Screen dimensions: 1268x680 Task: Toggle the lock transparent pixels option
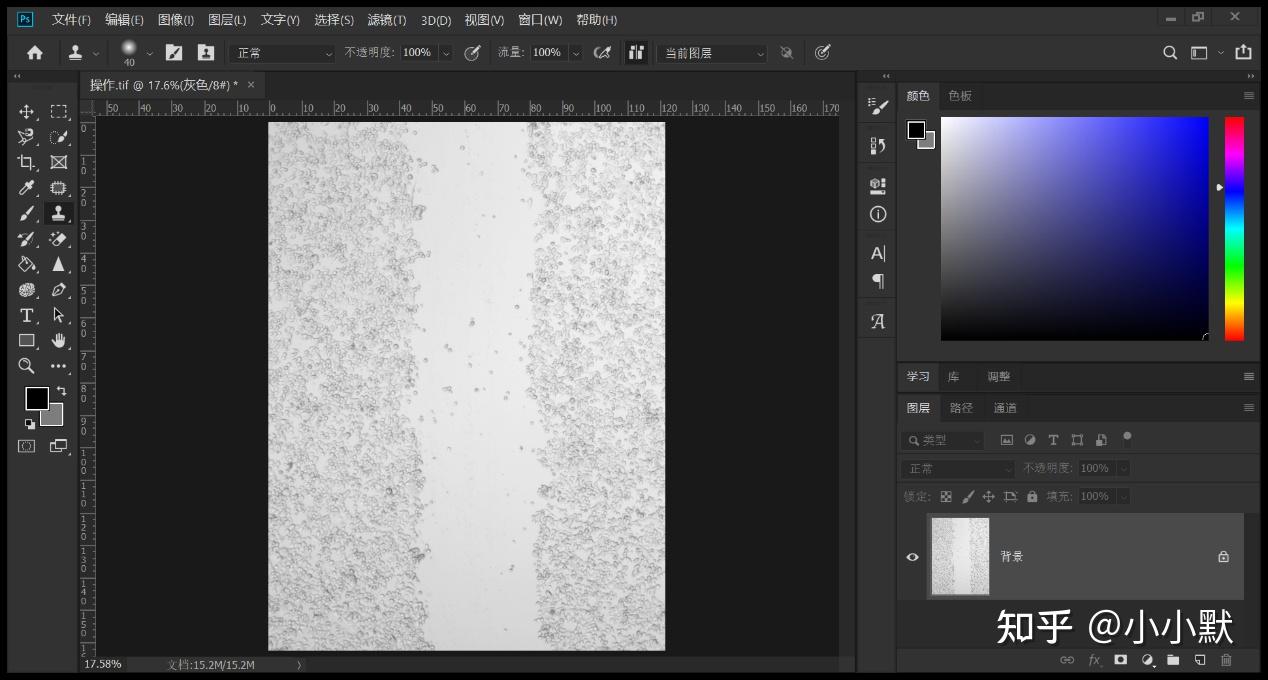(945, 496)
